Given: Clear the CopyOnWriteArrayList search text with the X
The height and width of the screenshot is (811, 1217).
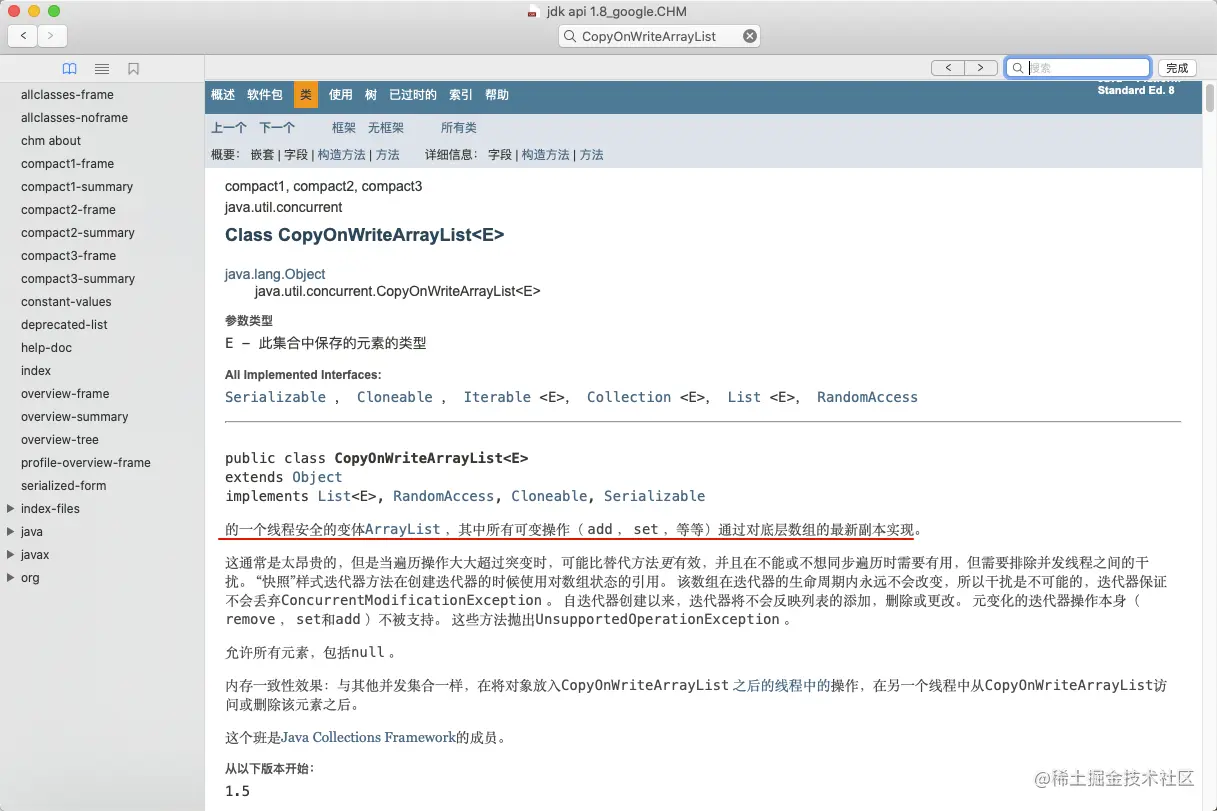Looking at the screenshot, I should click(749, 35).
